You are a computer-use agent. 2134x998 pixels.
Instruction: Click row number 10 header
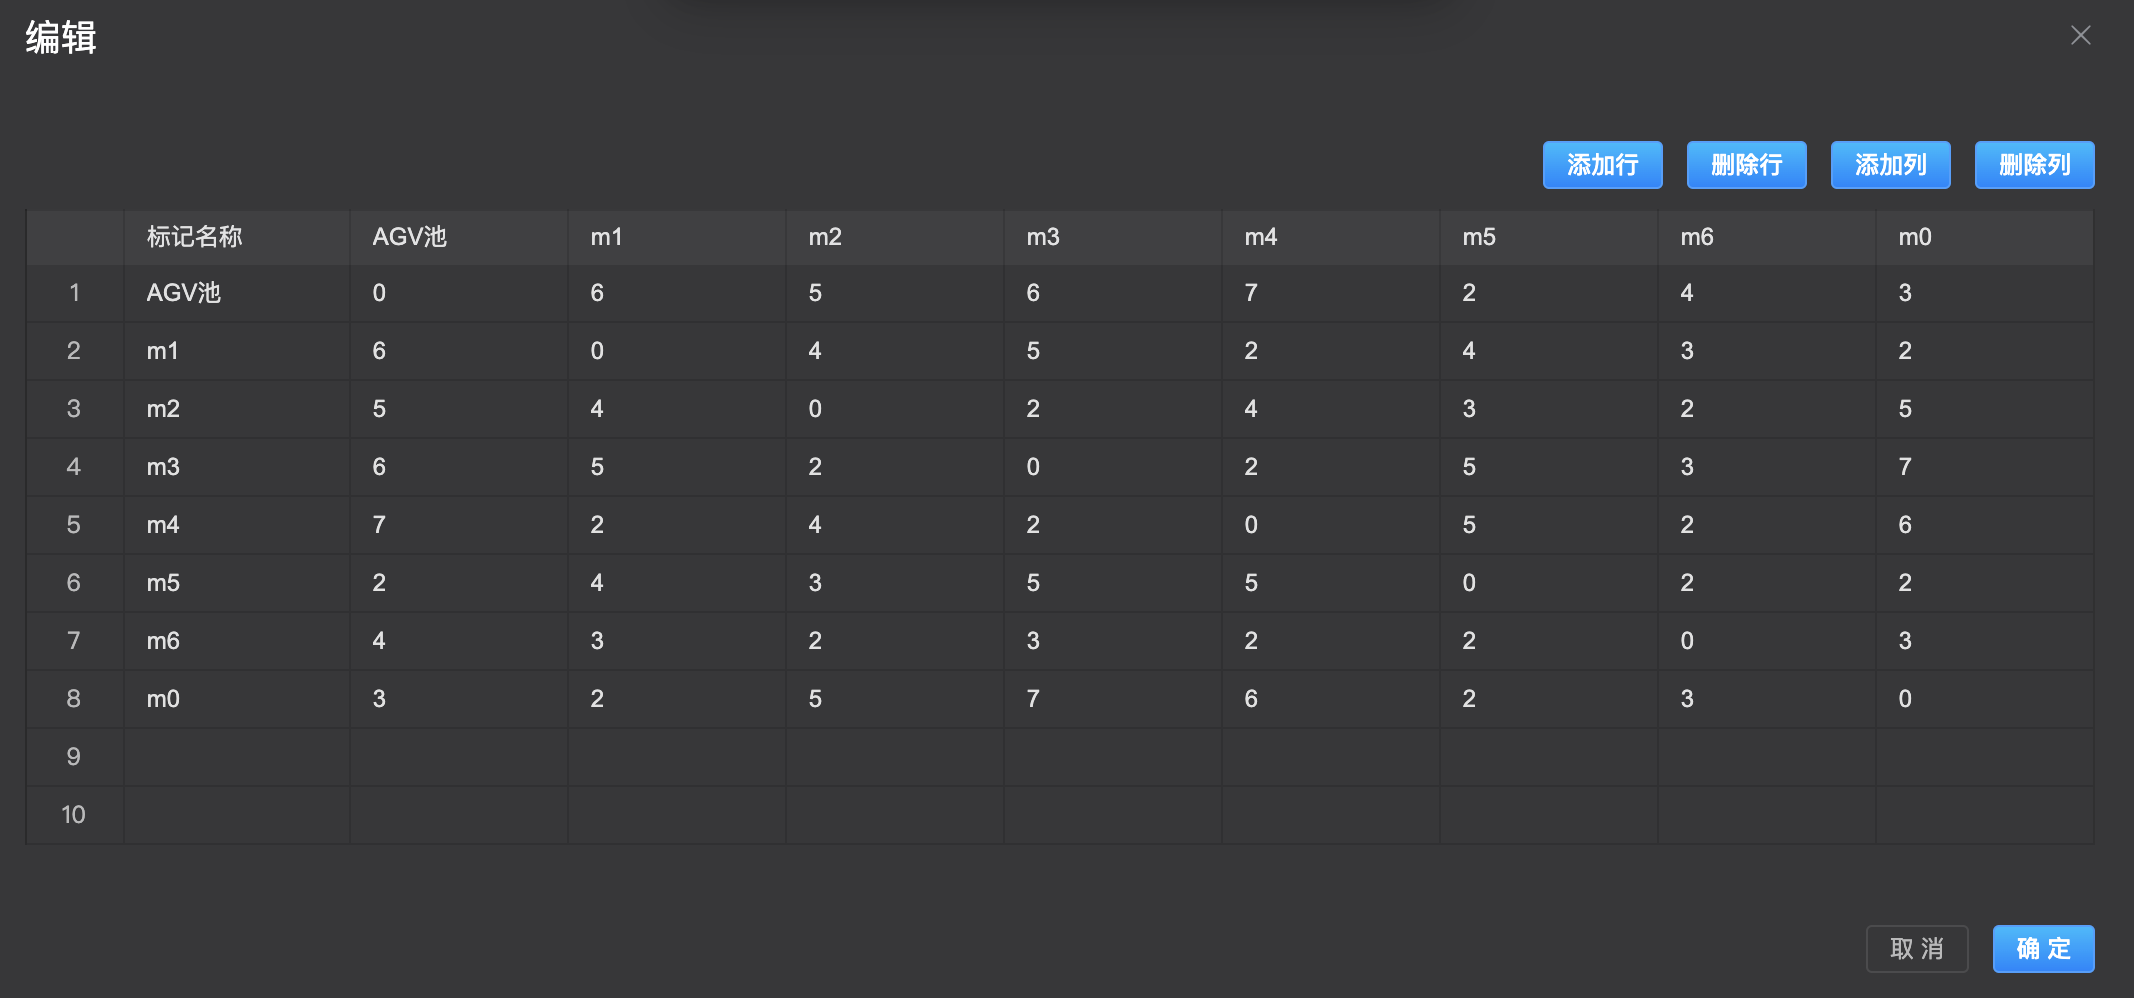click(74, 815)
